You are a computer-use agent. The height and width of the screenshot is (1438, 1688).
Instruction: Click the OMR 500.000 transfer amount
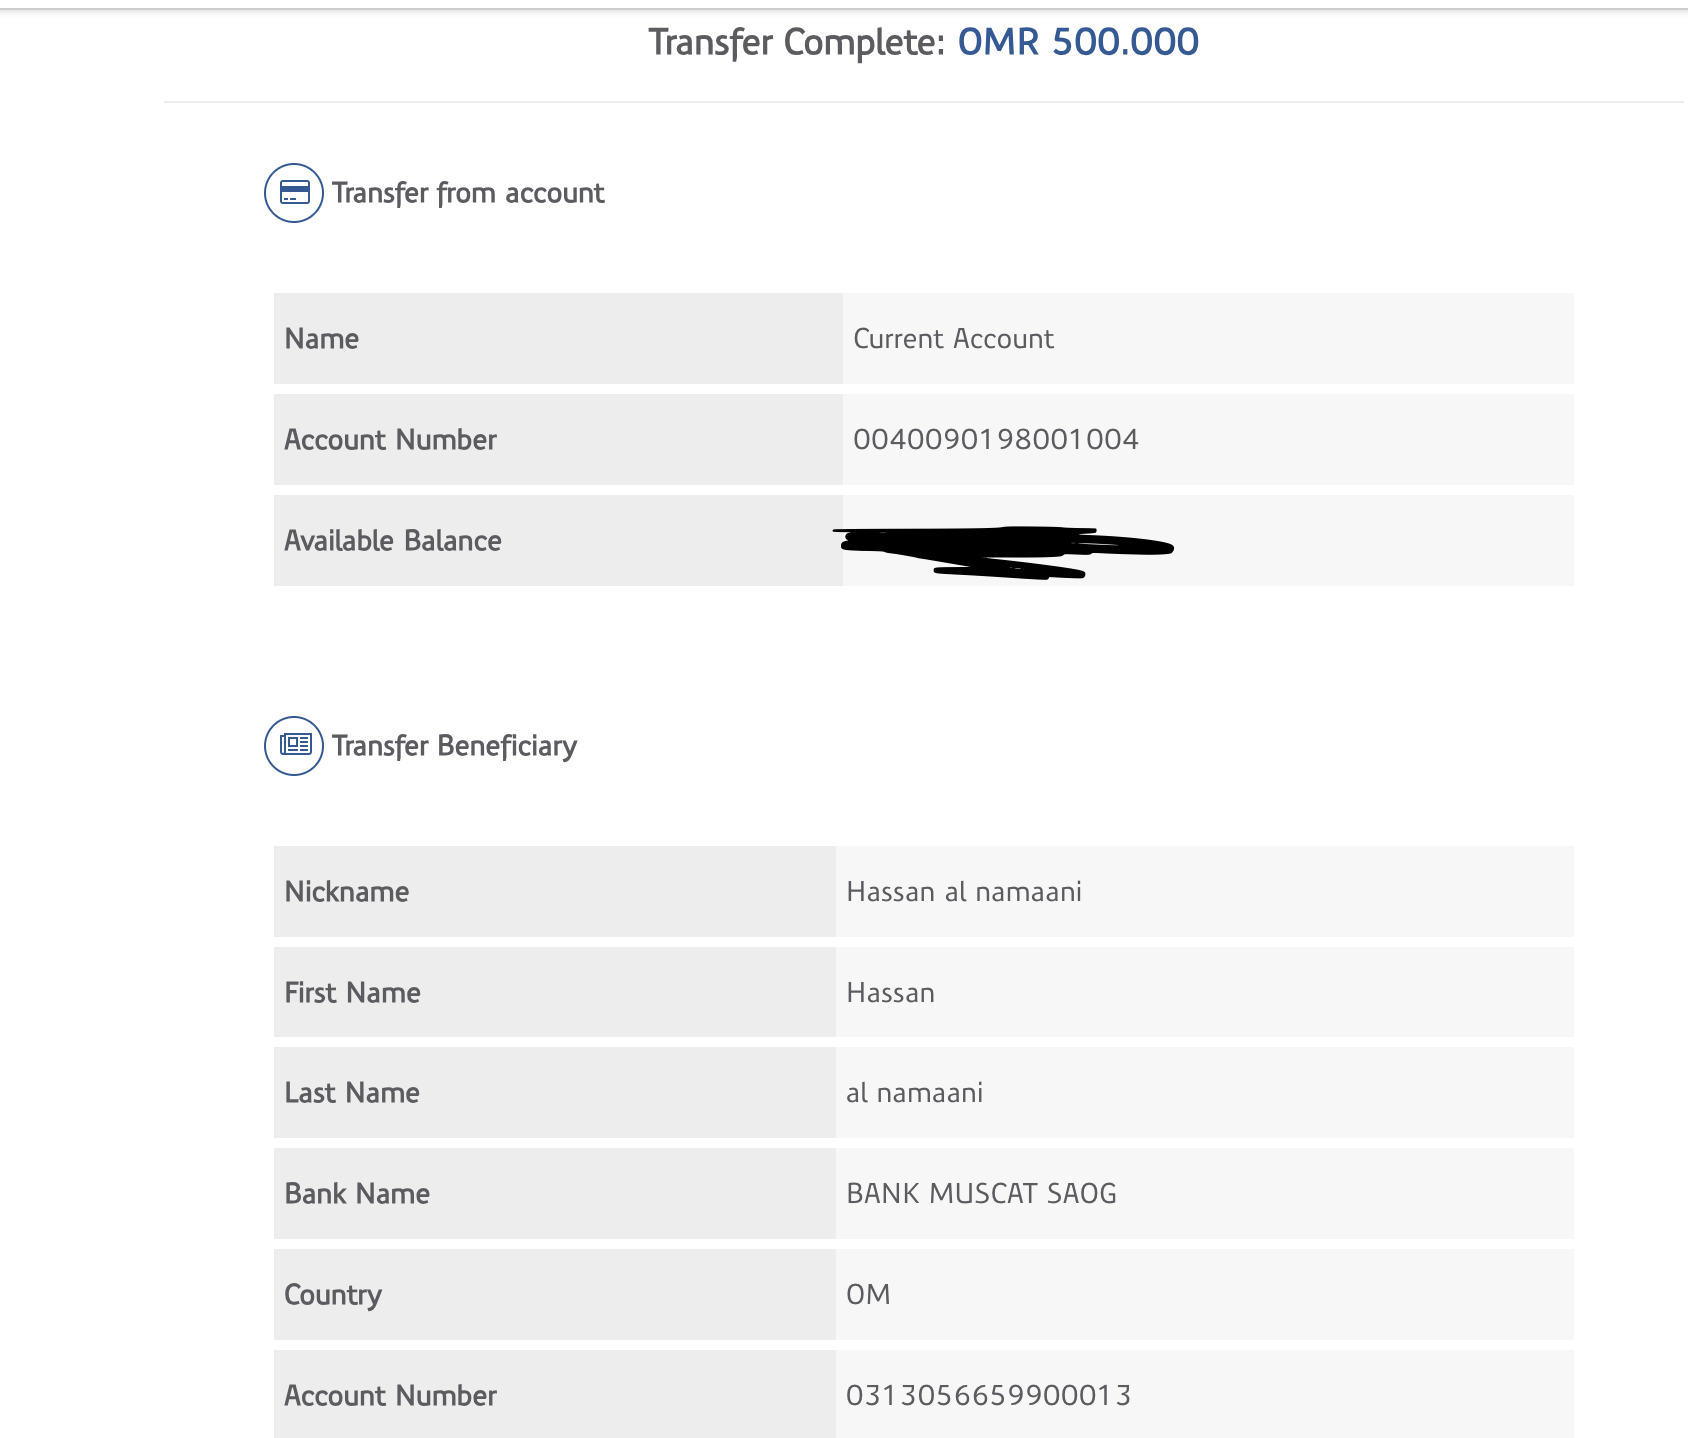[1078, 42]
